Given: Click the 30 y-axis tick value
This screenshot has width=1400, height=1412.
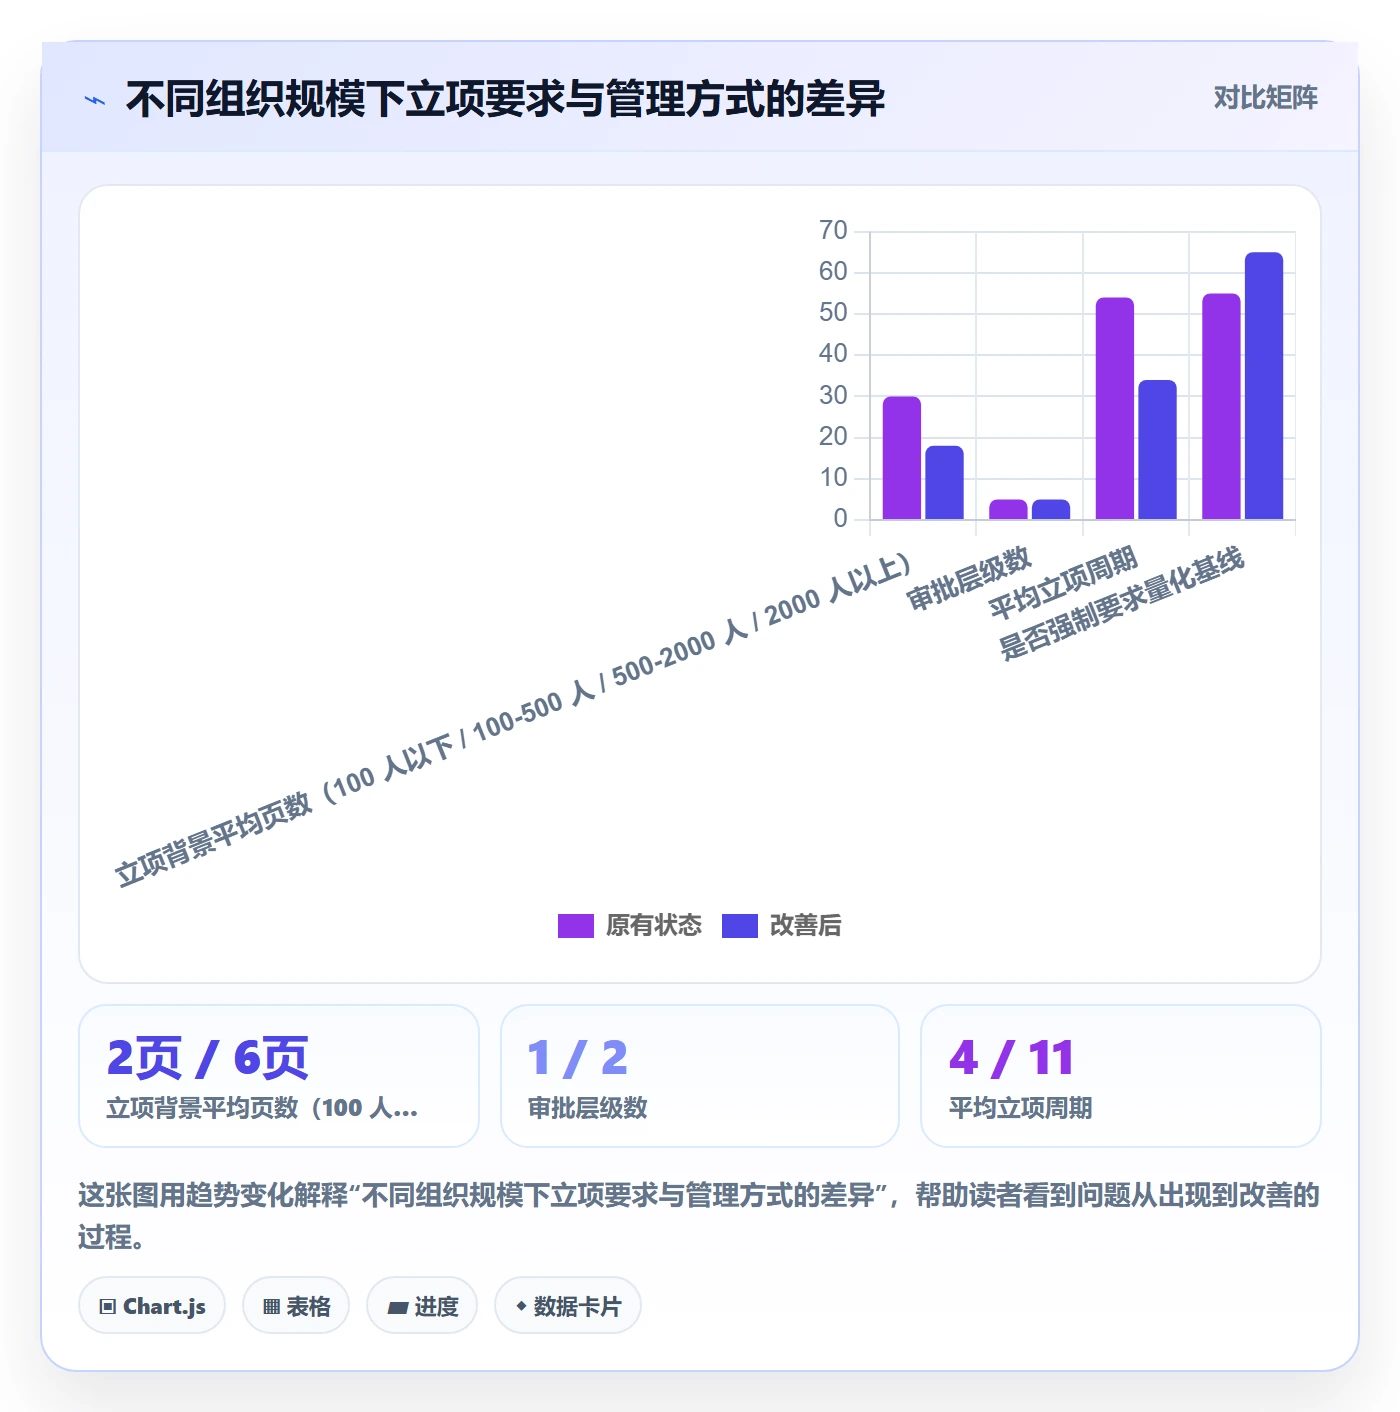Looking at the screenshot, I should point(833,396).
